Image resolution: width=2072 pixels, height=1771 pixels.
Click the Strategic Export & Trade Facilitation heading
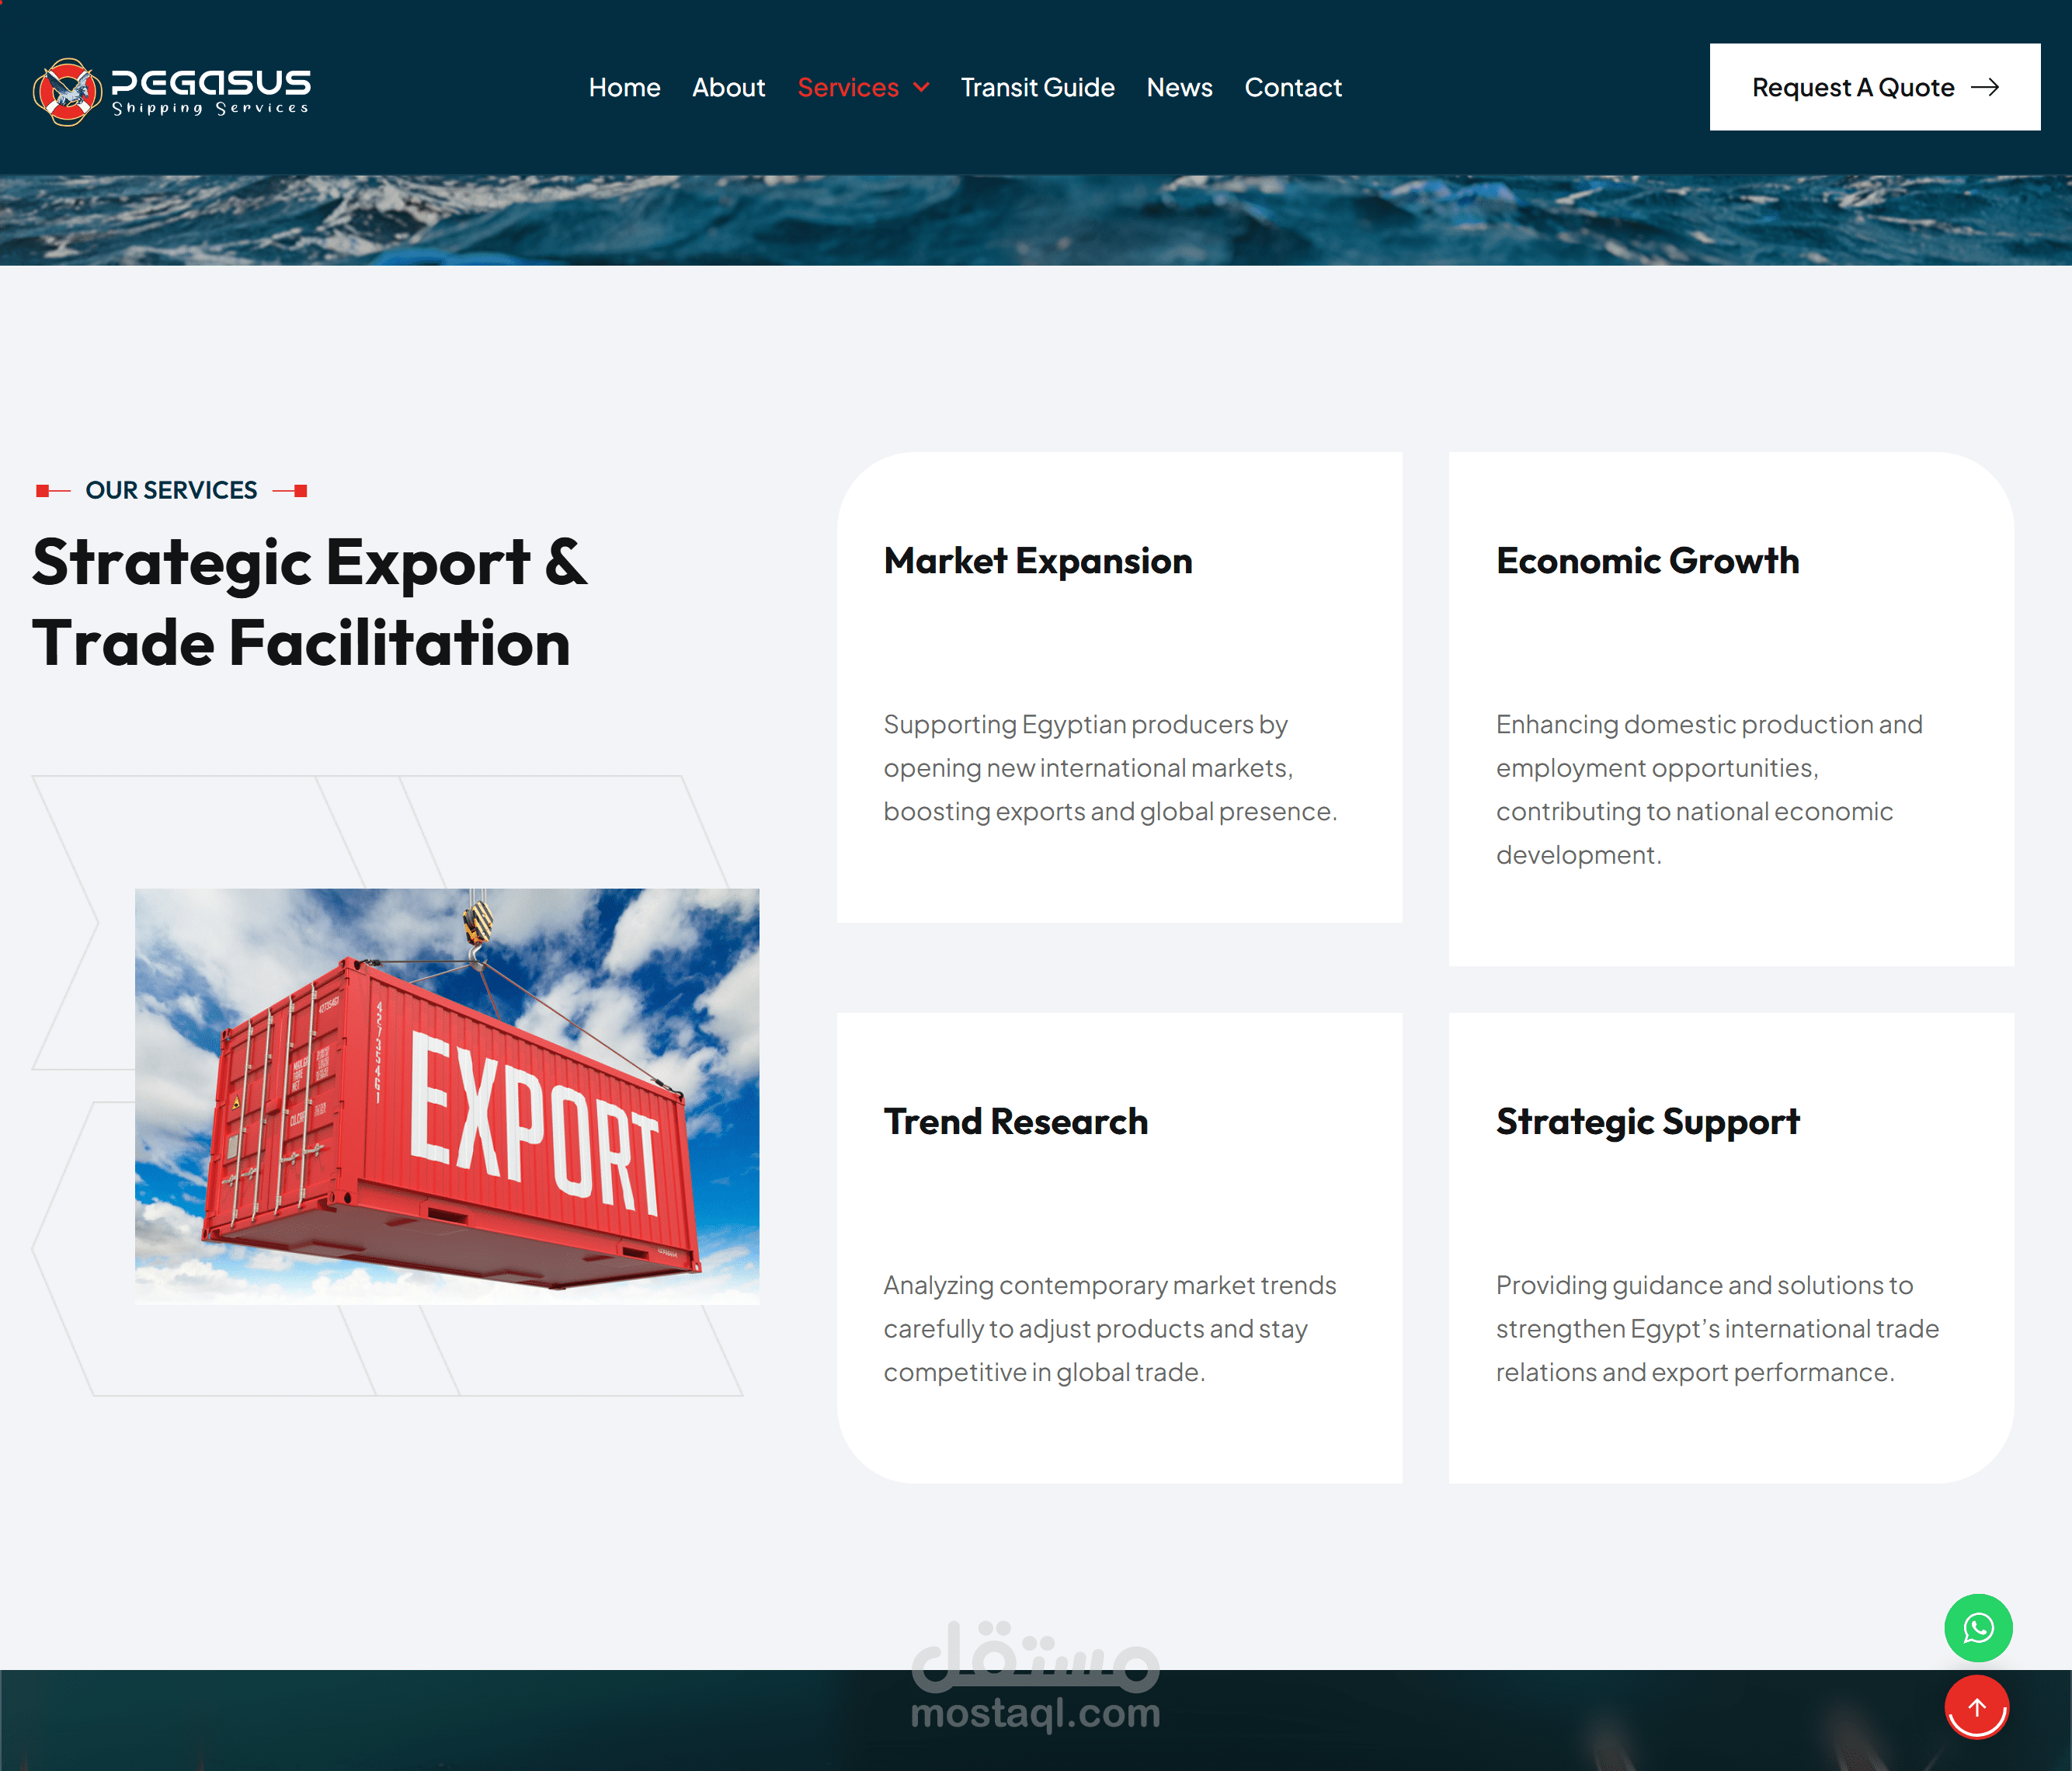coord(310,602)
